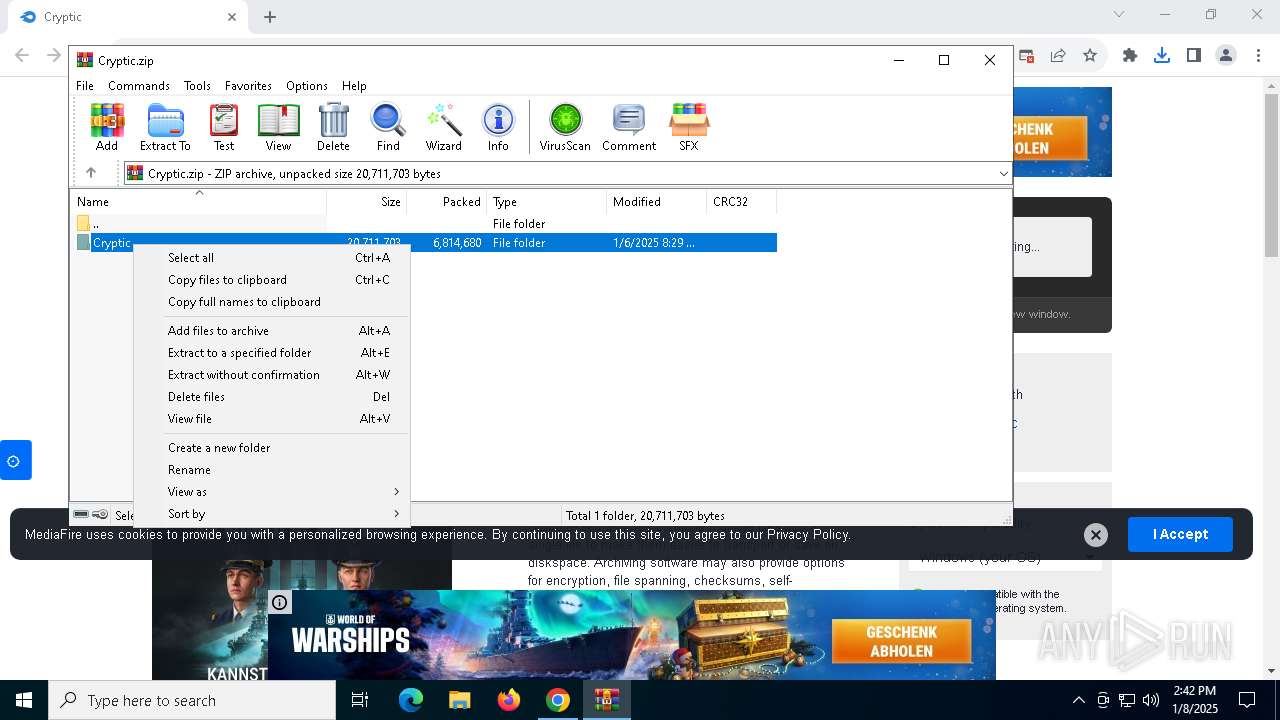Click the Cryptic folder icon in list

pos(83,243)
